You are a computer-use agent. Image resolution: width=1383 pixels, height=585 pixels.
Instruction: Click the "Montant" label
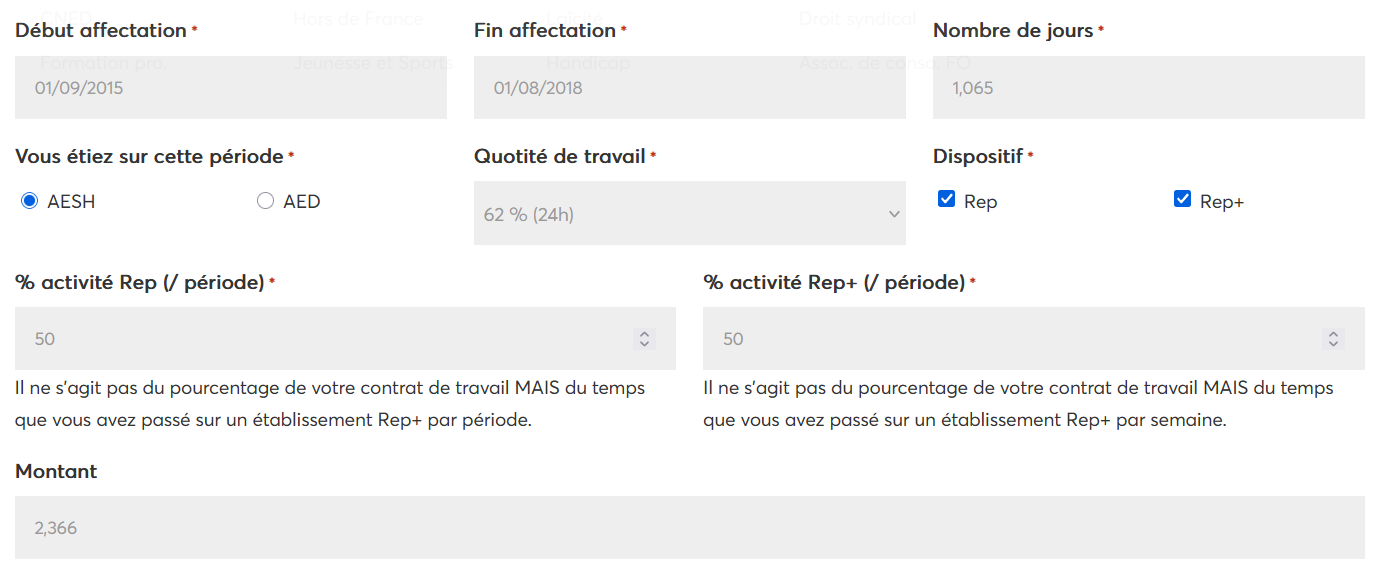click(56, 472)
